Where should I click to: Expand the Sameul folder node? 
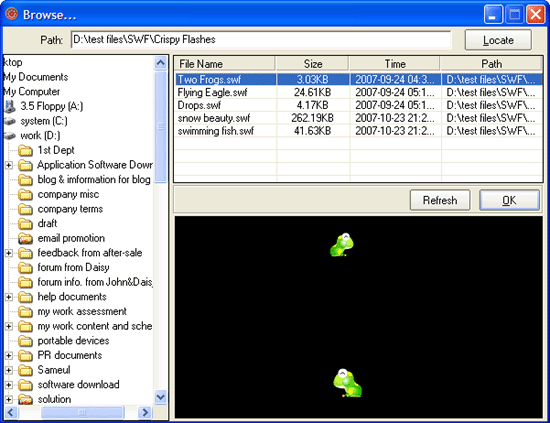9,370
